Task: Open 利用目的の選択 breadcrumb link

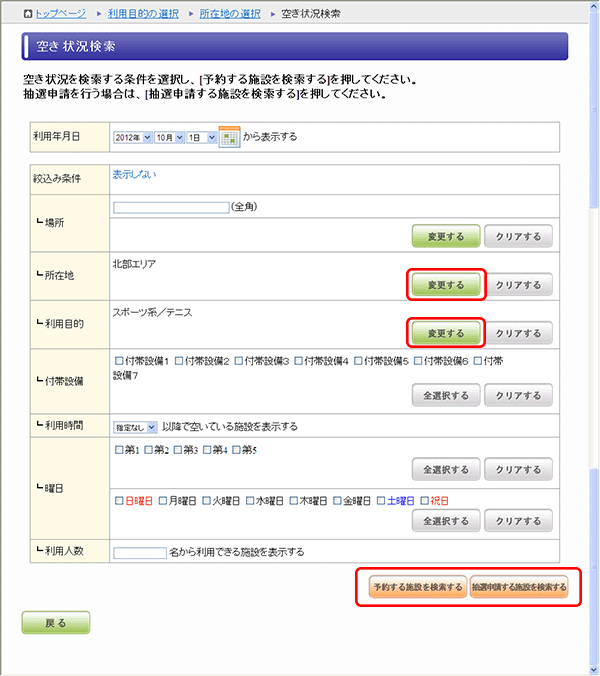Action: (143, 14)
